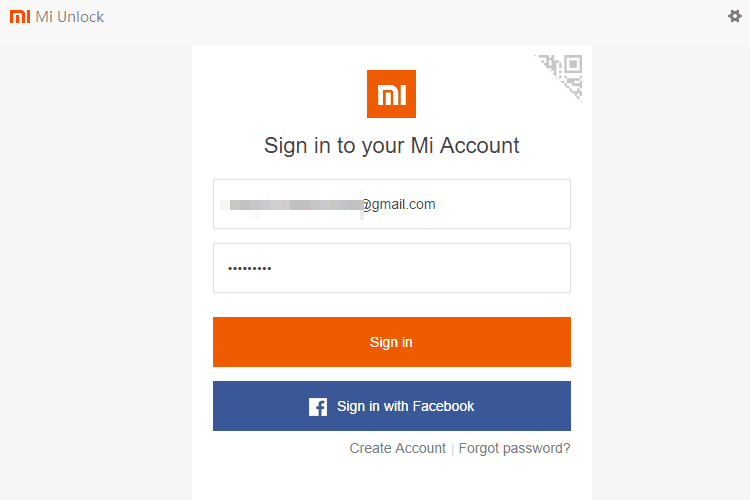The width and height of the screenshot is (750, 500).
Task: Click the Facebook f icon
Action: [318, 407]
